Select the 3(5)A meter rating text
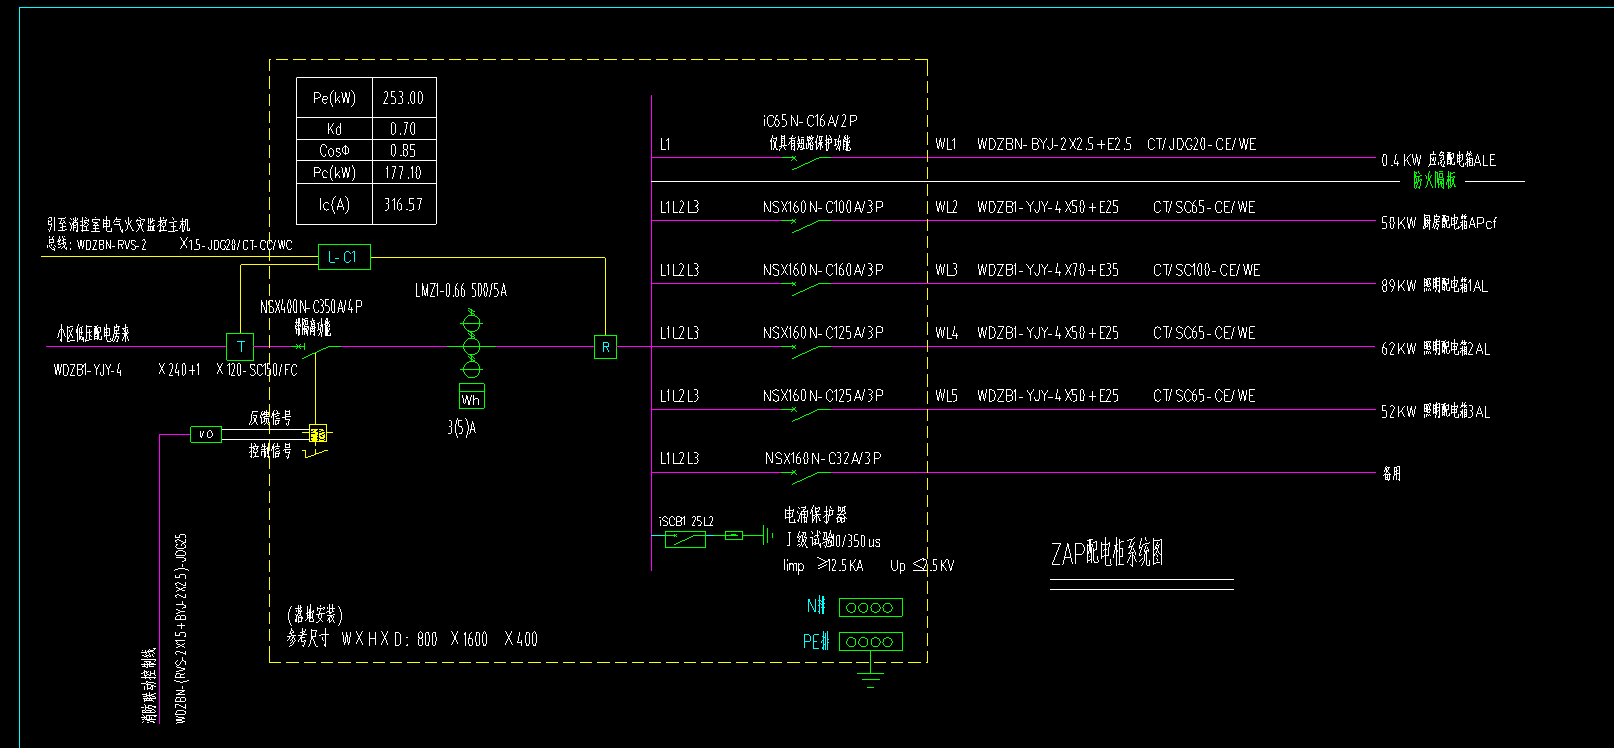The image size is (1614, 748). click(x=462, y=428)
